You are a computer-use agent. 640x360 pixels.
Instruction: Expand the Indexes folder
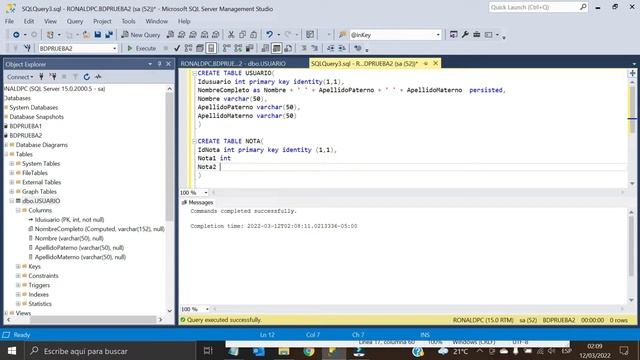[x=18, y=294]
